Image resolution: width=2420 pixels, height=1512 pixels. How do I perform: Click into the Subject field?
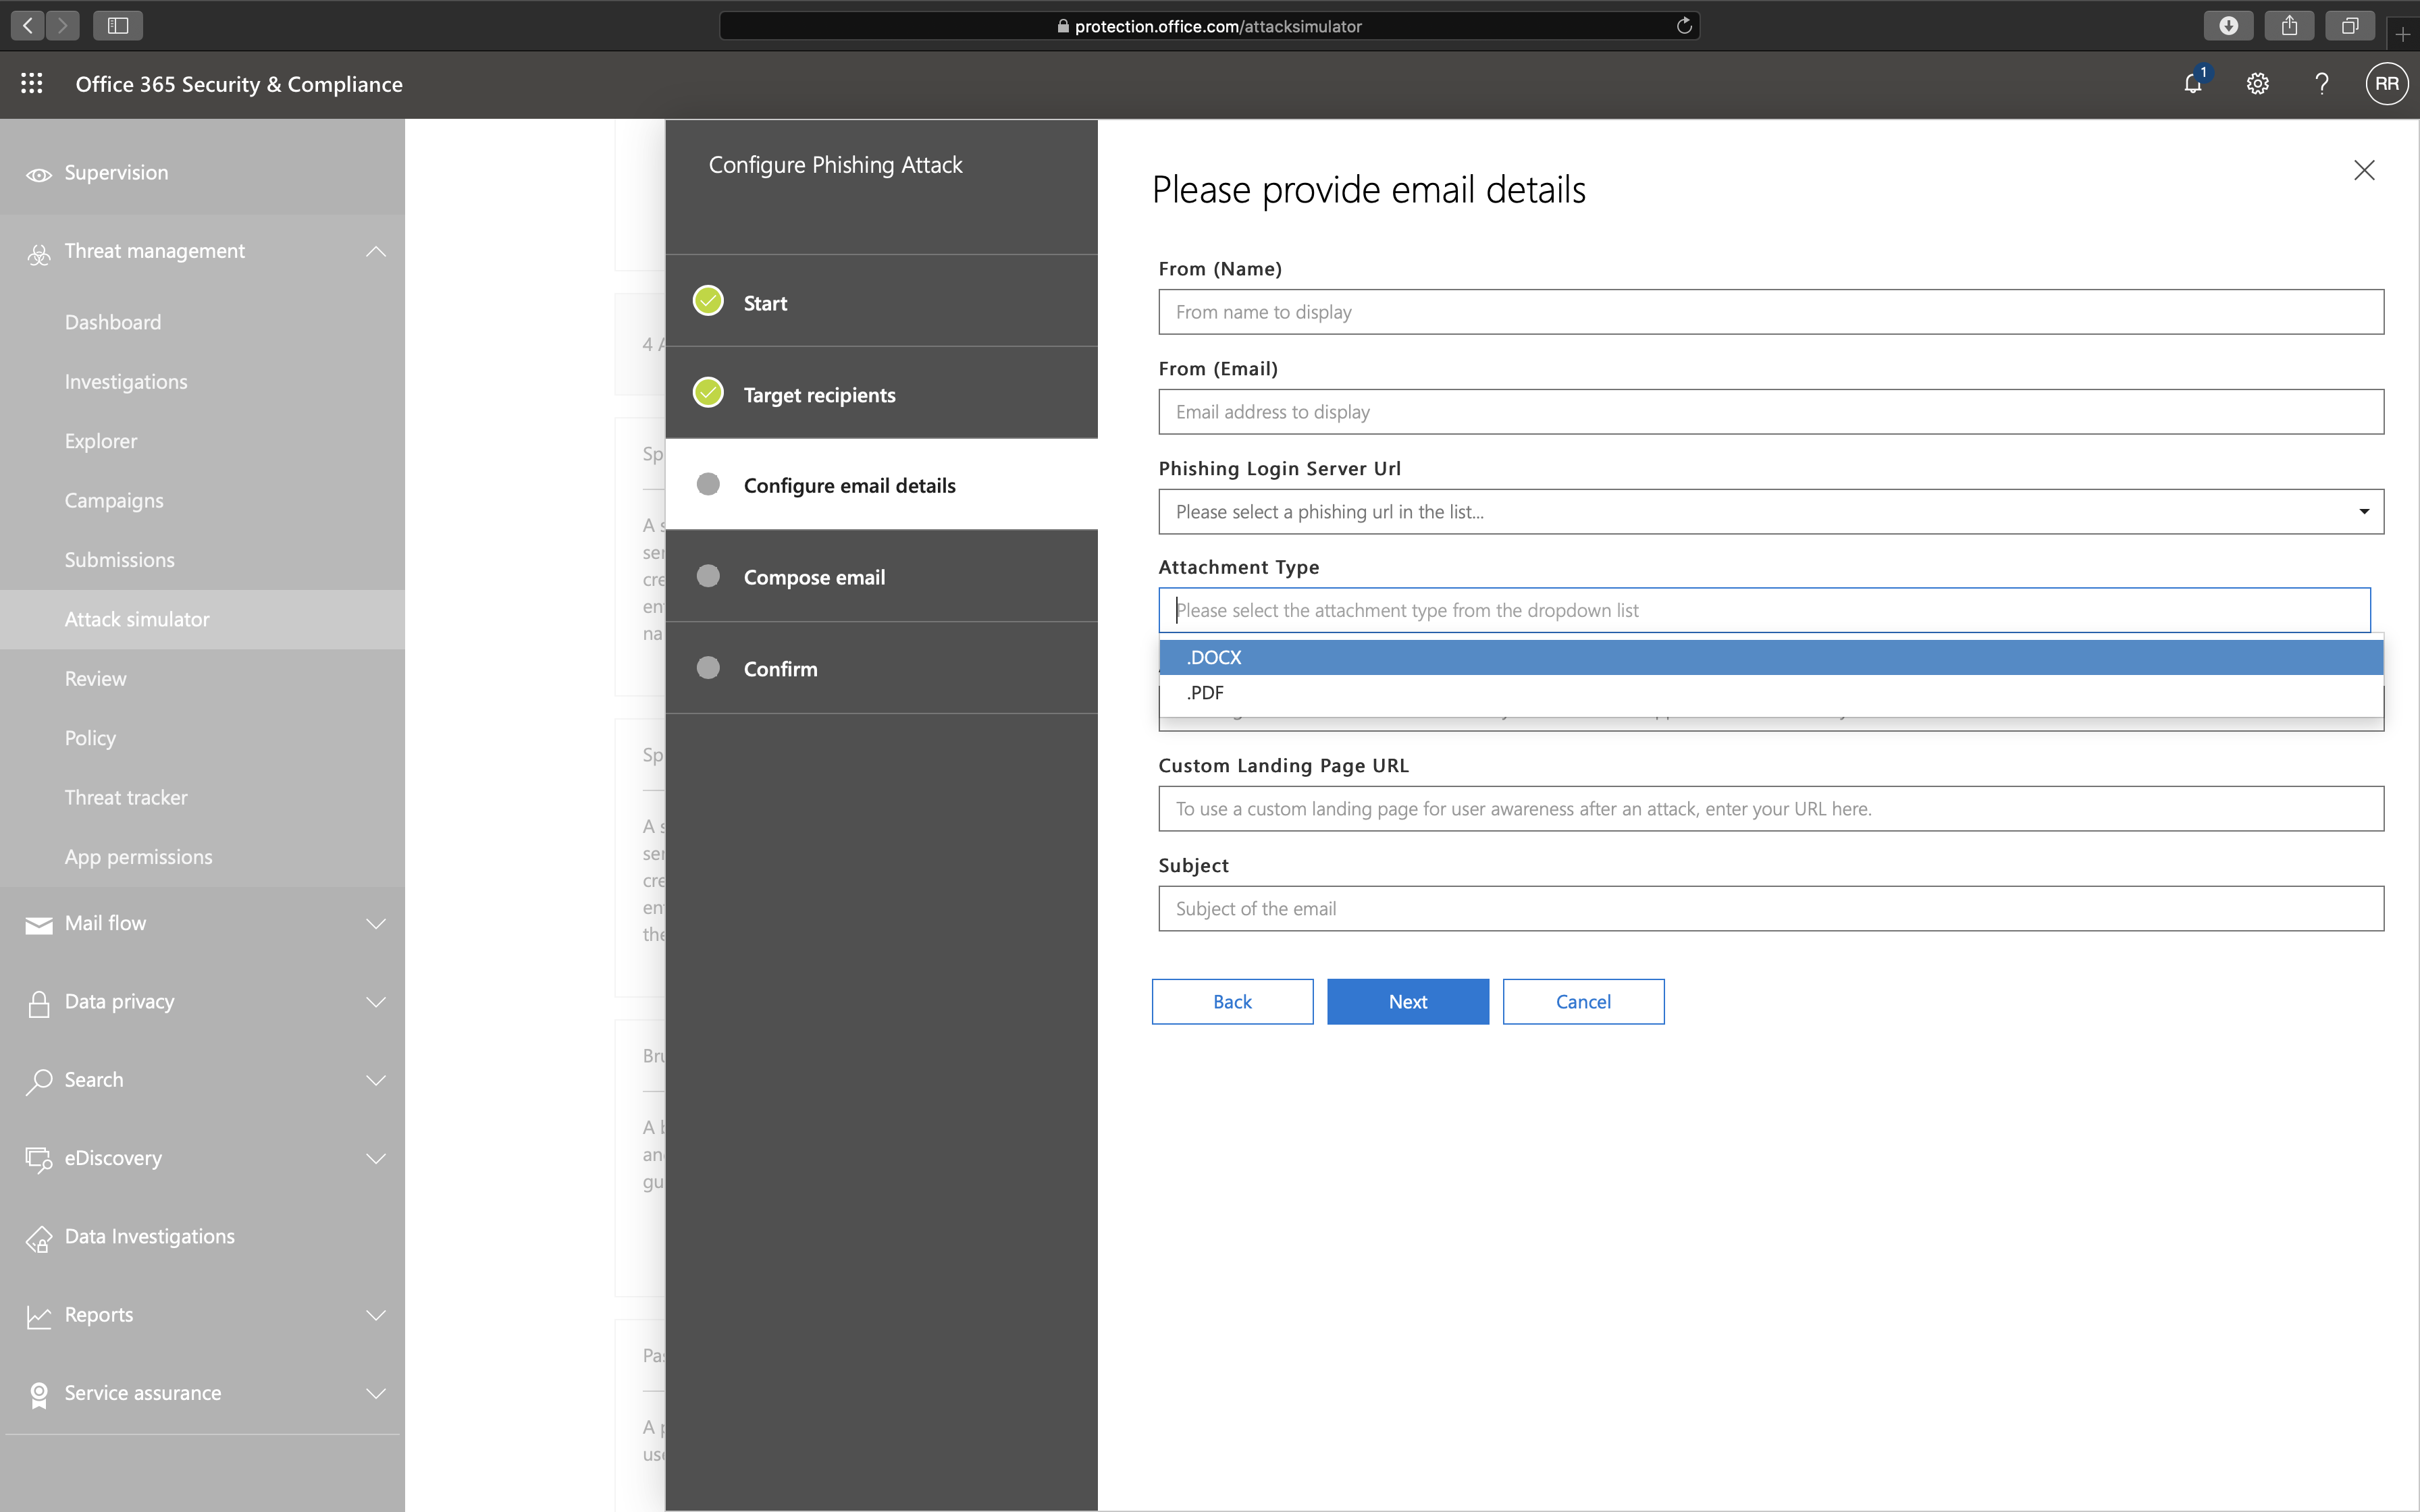1770,908
